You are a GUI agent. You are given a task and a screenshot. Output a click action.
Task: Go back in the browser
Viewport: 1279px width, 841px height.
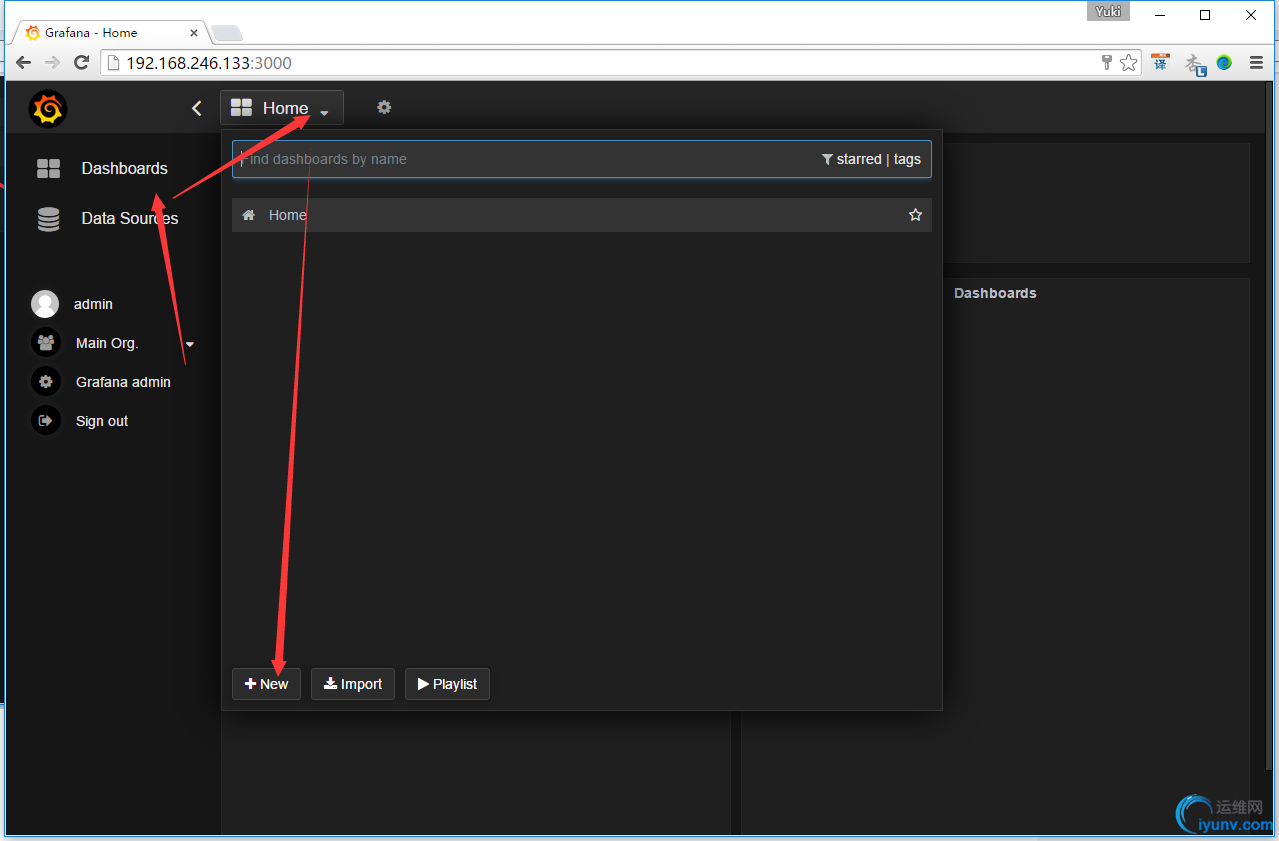click(x=23, y=63)
